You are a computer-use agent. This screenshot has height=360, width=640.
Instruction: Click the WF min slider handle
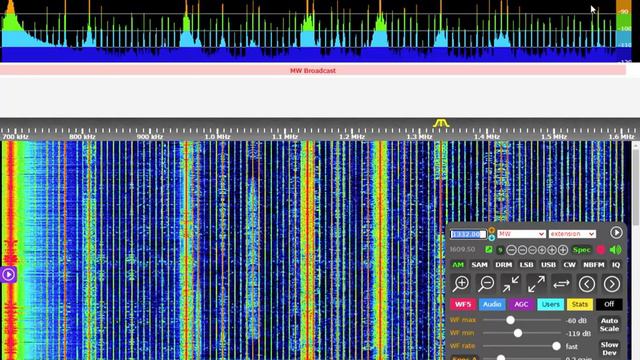point(518,333)
